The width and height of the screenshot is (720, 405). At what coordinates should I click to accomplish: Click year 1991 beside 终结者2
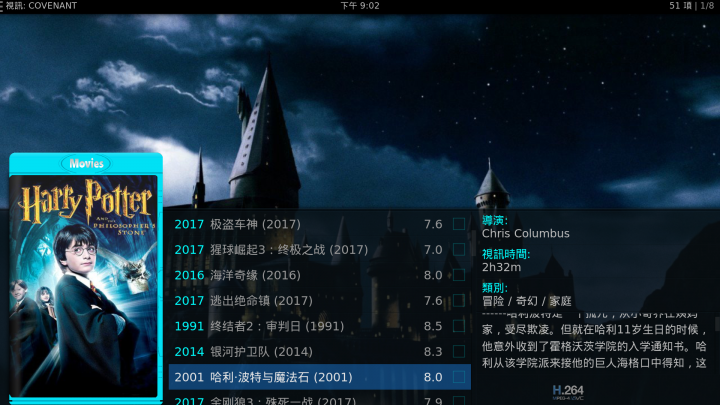pos(189,326)
